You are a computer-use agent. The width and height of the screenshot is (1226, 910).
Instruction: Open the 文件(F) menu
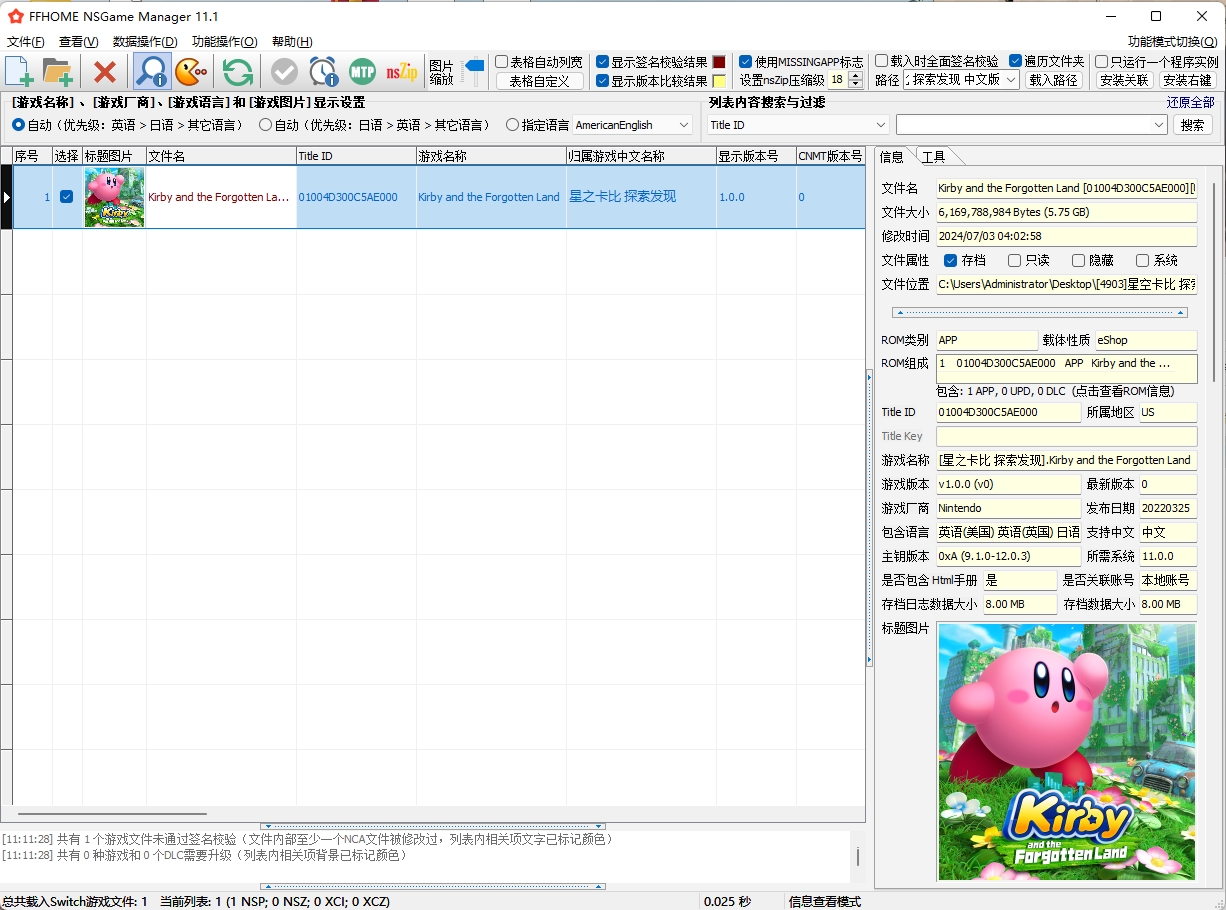point(26,42)
